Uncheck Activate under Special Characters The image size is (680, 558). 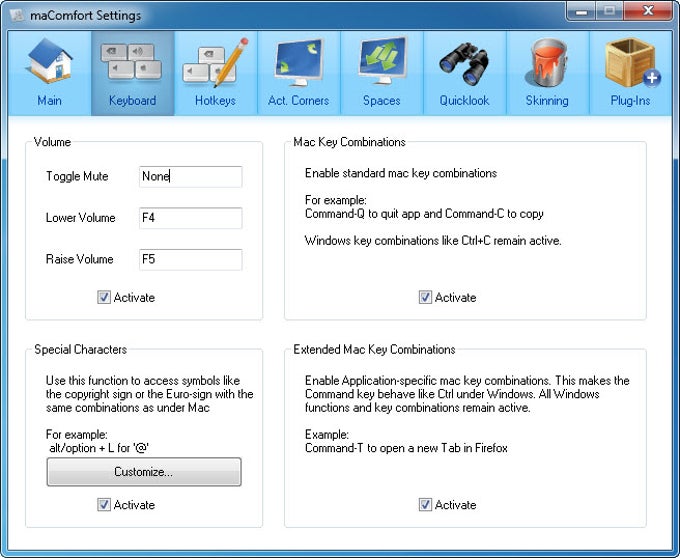(104, 505)
